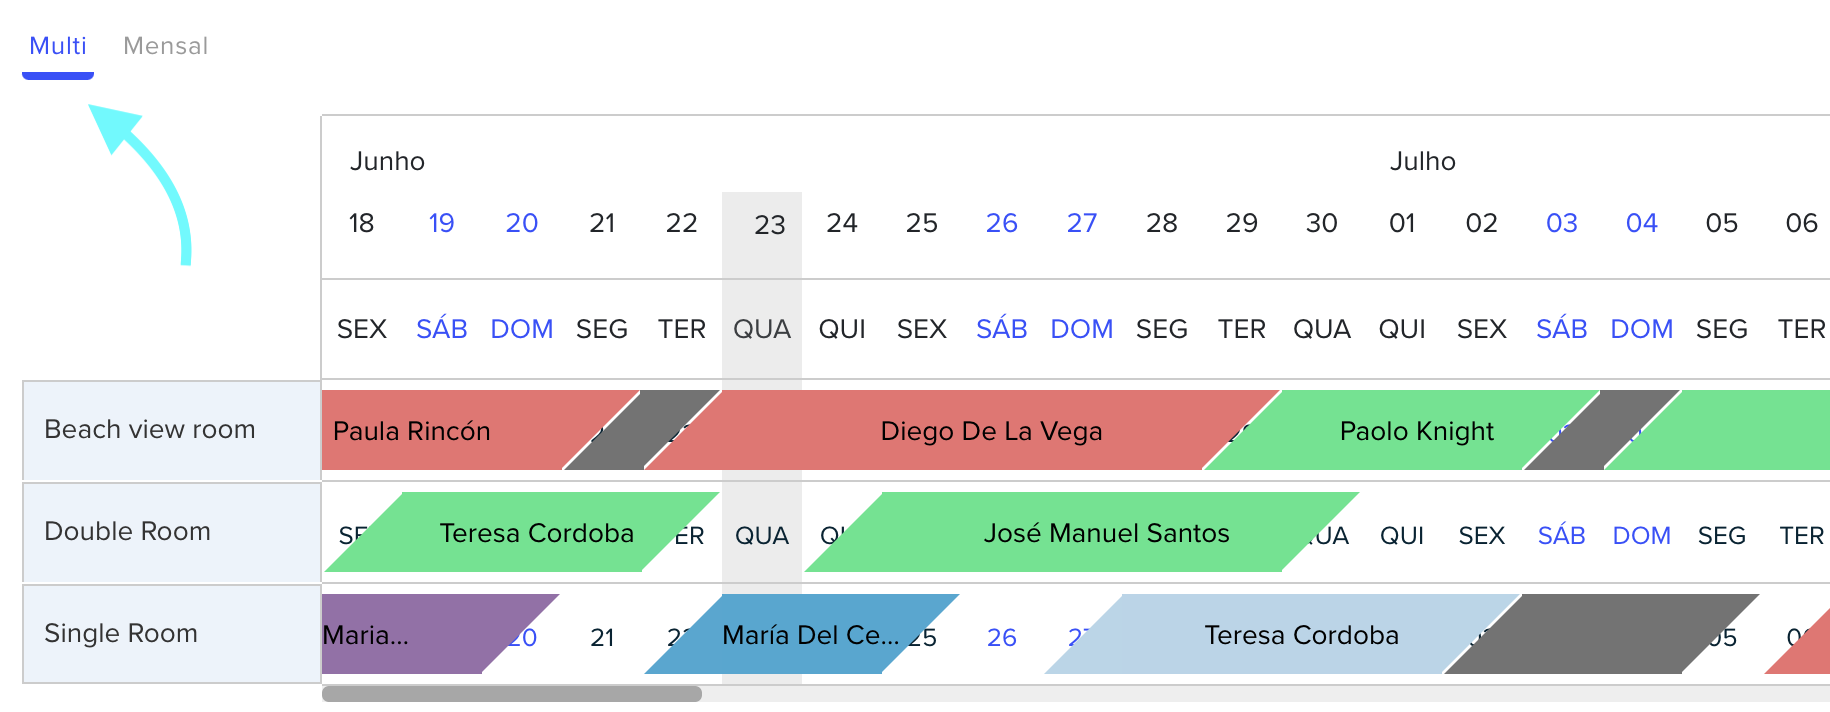Screen dimensions: 1830x712
Task: Click the horizontal scrollbar thumb
Action: point(512,693)
